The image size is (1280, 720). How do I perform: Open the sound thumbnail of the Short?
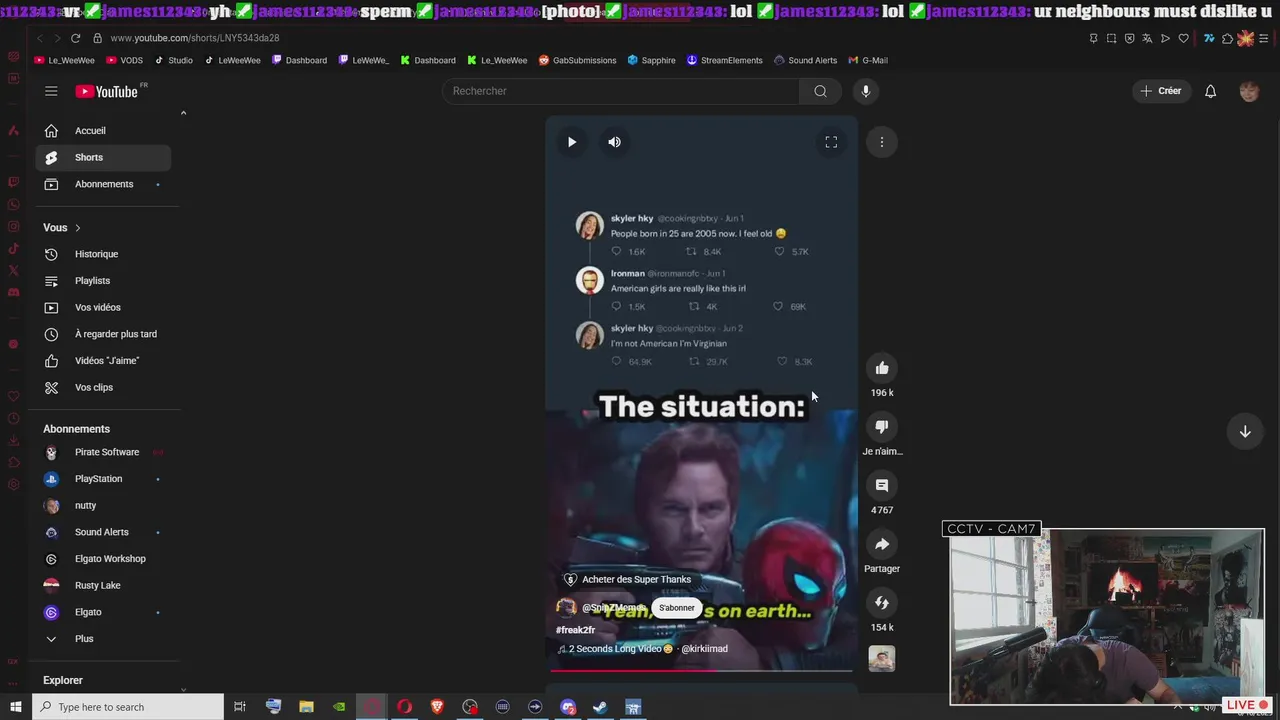[x=882, y=659]
